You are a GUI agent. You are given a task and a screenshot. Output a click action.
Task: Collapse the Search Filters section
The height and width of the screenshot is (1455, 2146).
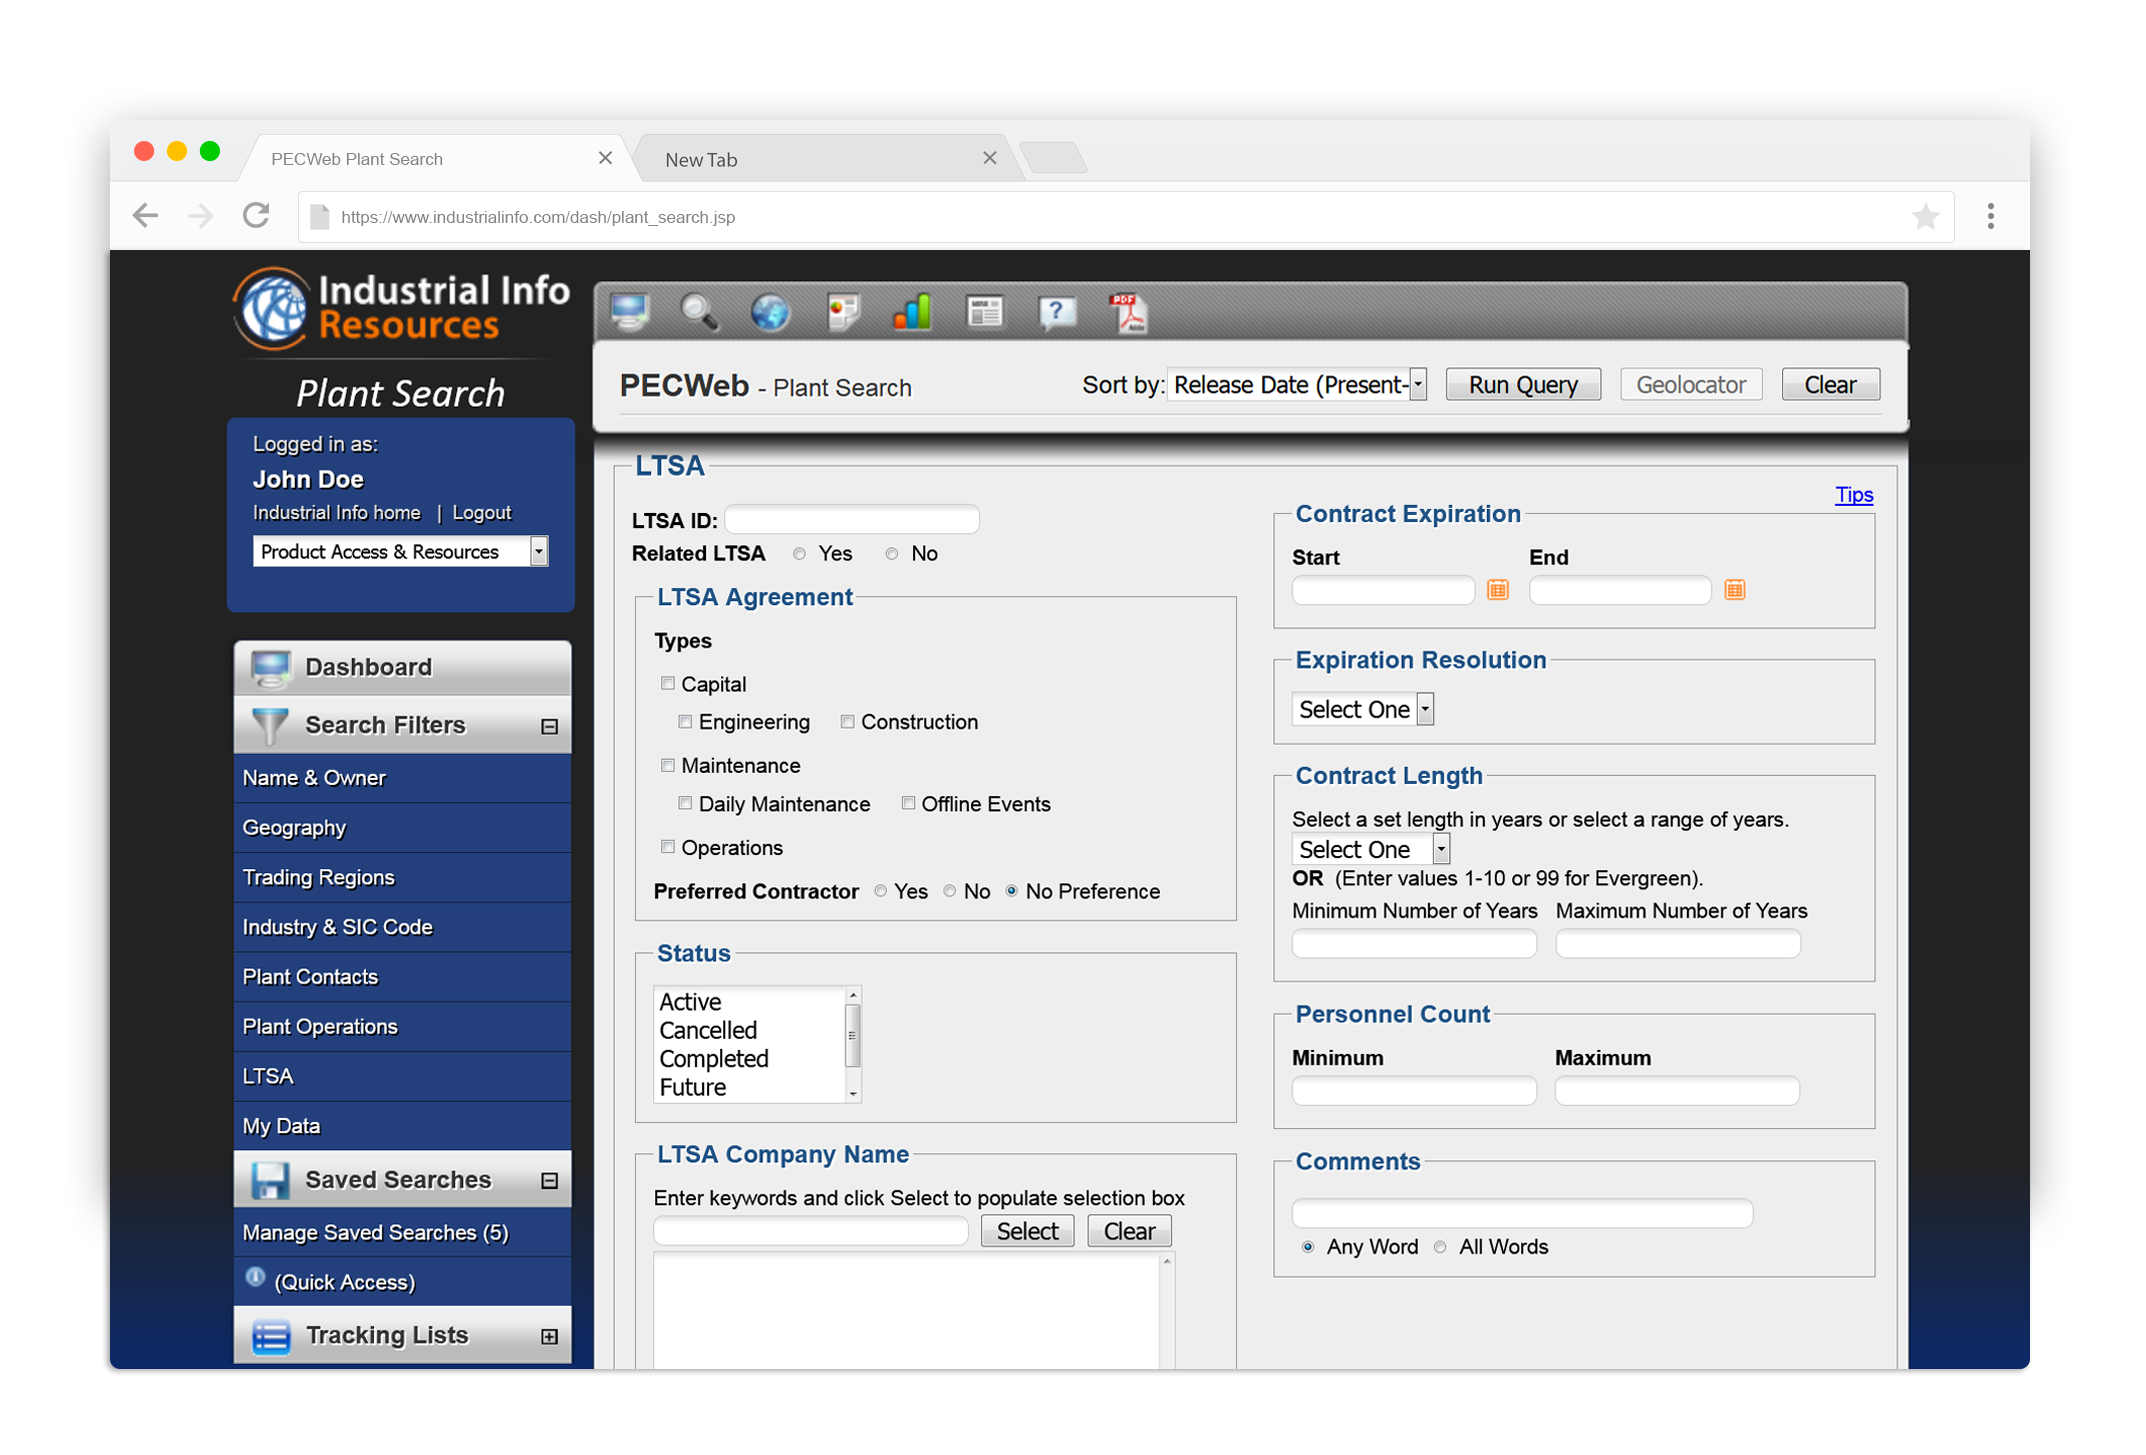549,727
